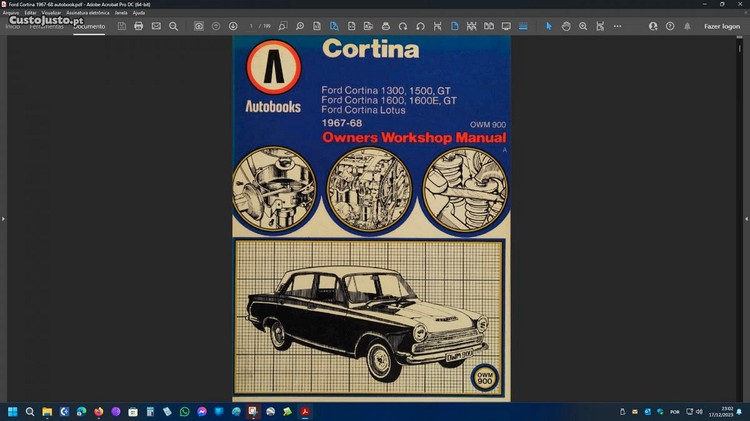Choose the arrow Selection tool
Image resolution: width=750 pixels, height=421 pixels.
(x=549, y=26)
